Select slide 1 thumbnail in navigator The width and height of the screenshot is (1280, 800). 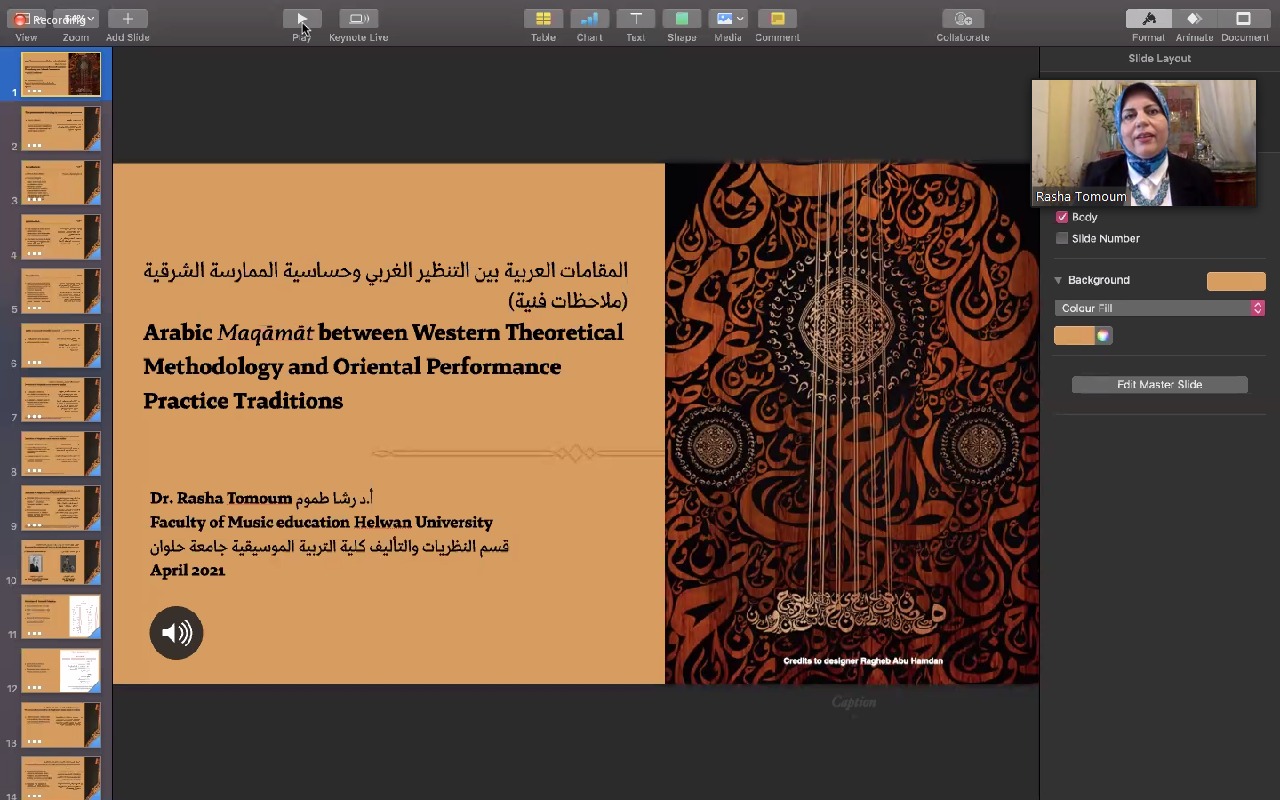pyautogui.click(x=61, y=75)
